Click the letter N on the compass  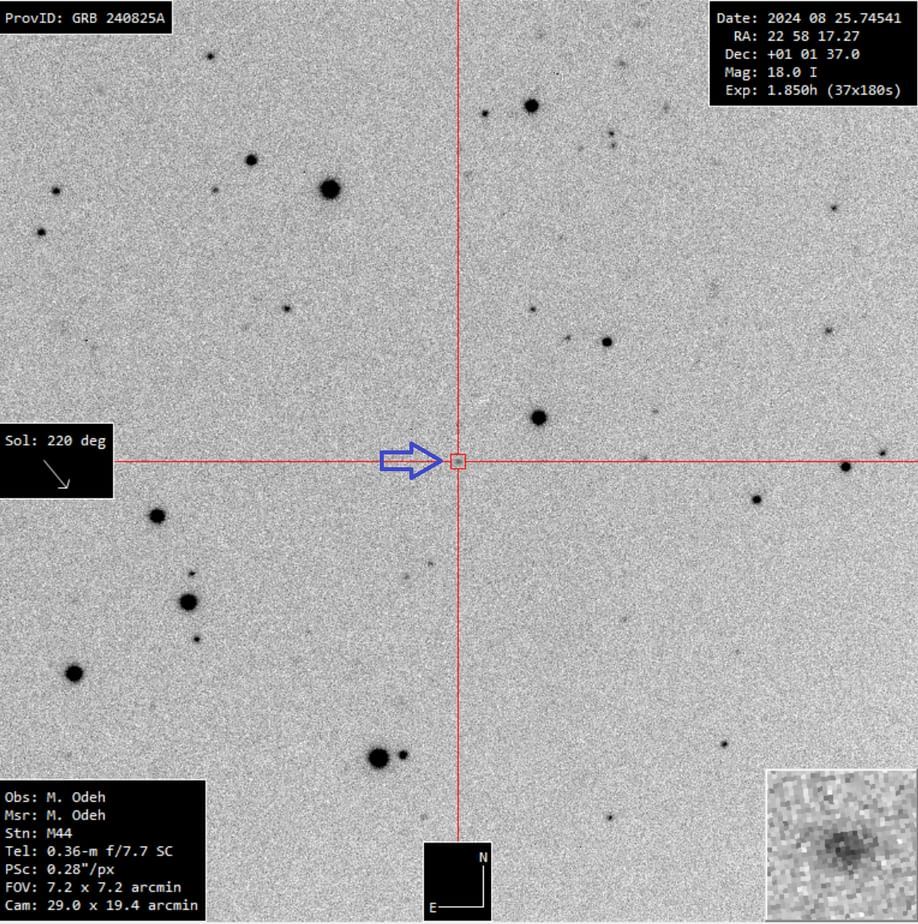[482, 857]
